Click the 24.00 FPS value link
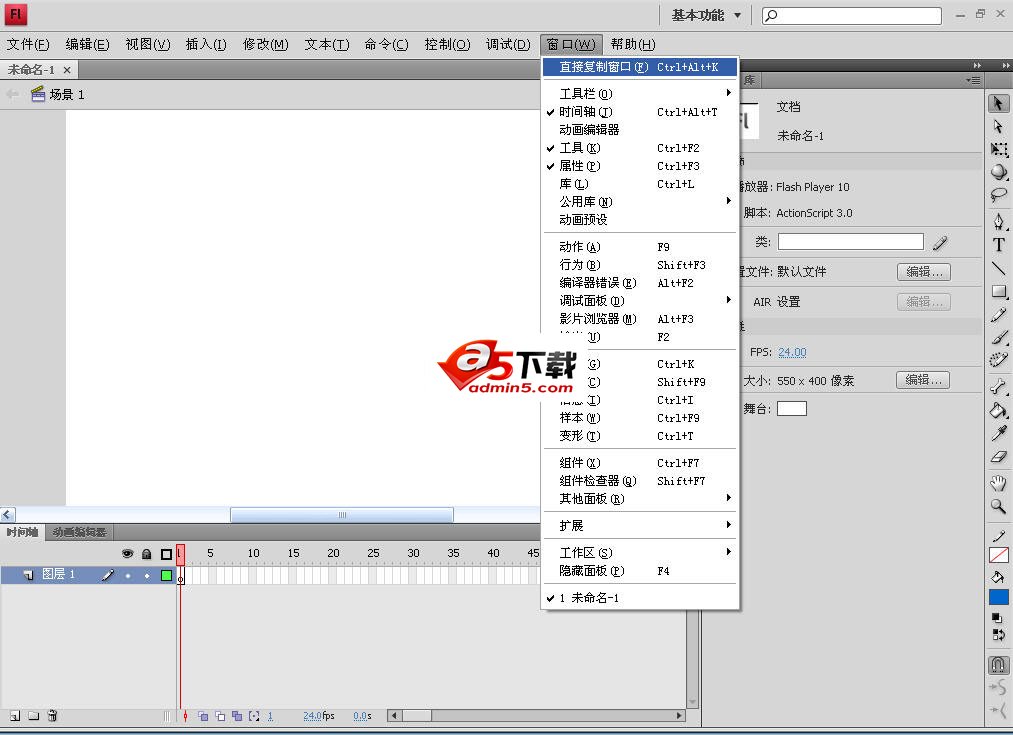This screenshot has height=735, width=1013. [x=792, y=352]
